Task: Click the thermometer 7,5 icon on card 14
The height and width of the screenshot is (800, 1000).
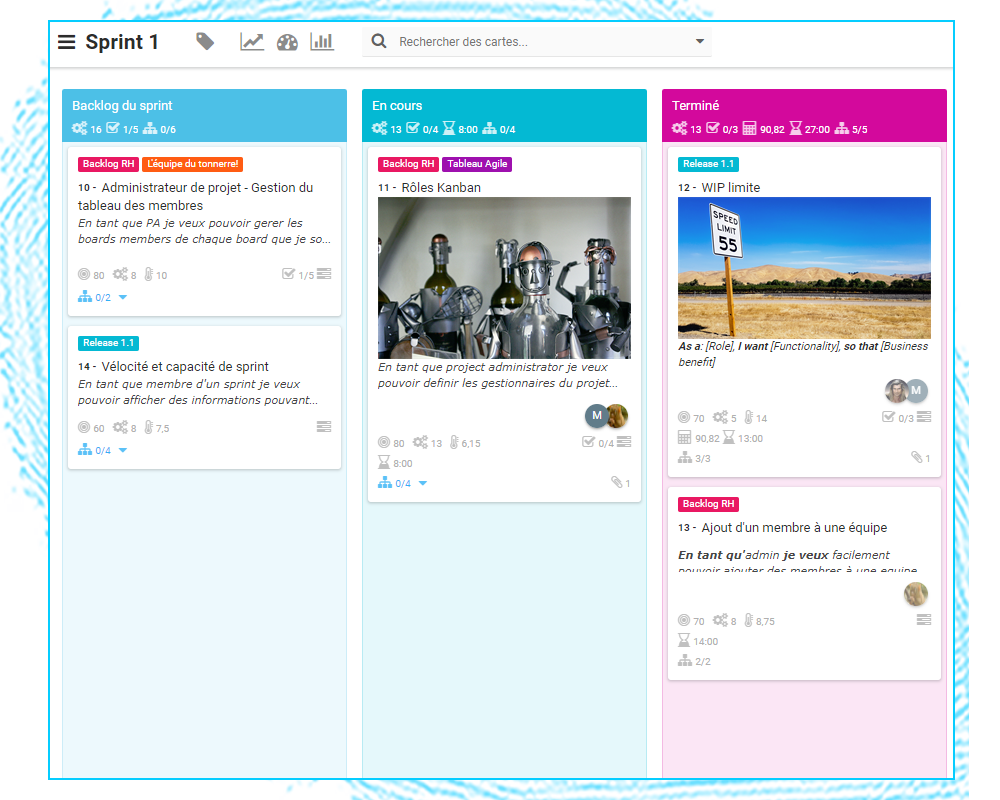Action: point(149,427)
